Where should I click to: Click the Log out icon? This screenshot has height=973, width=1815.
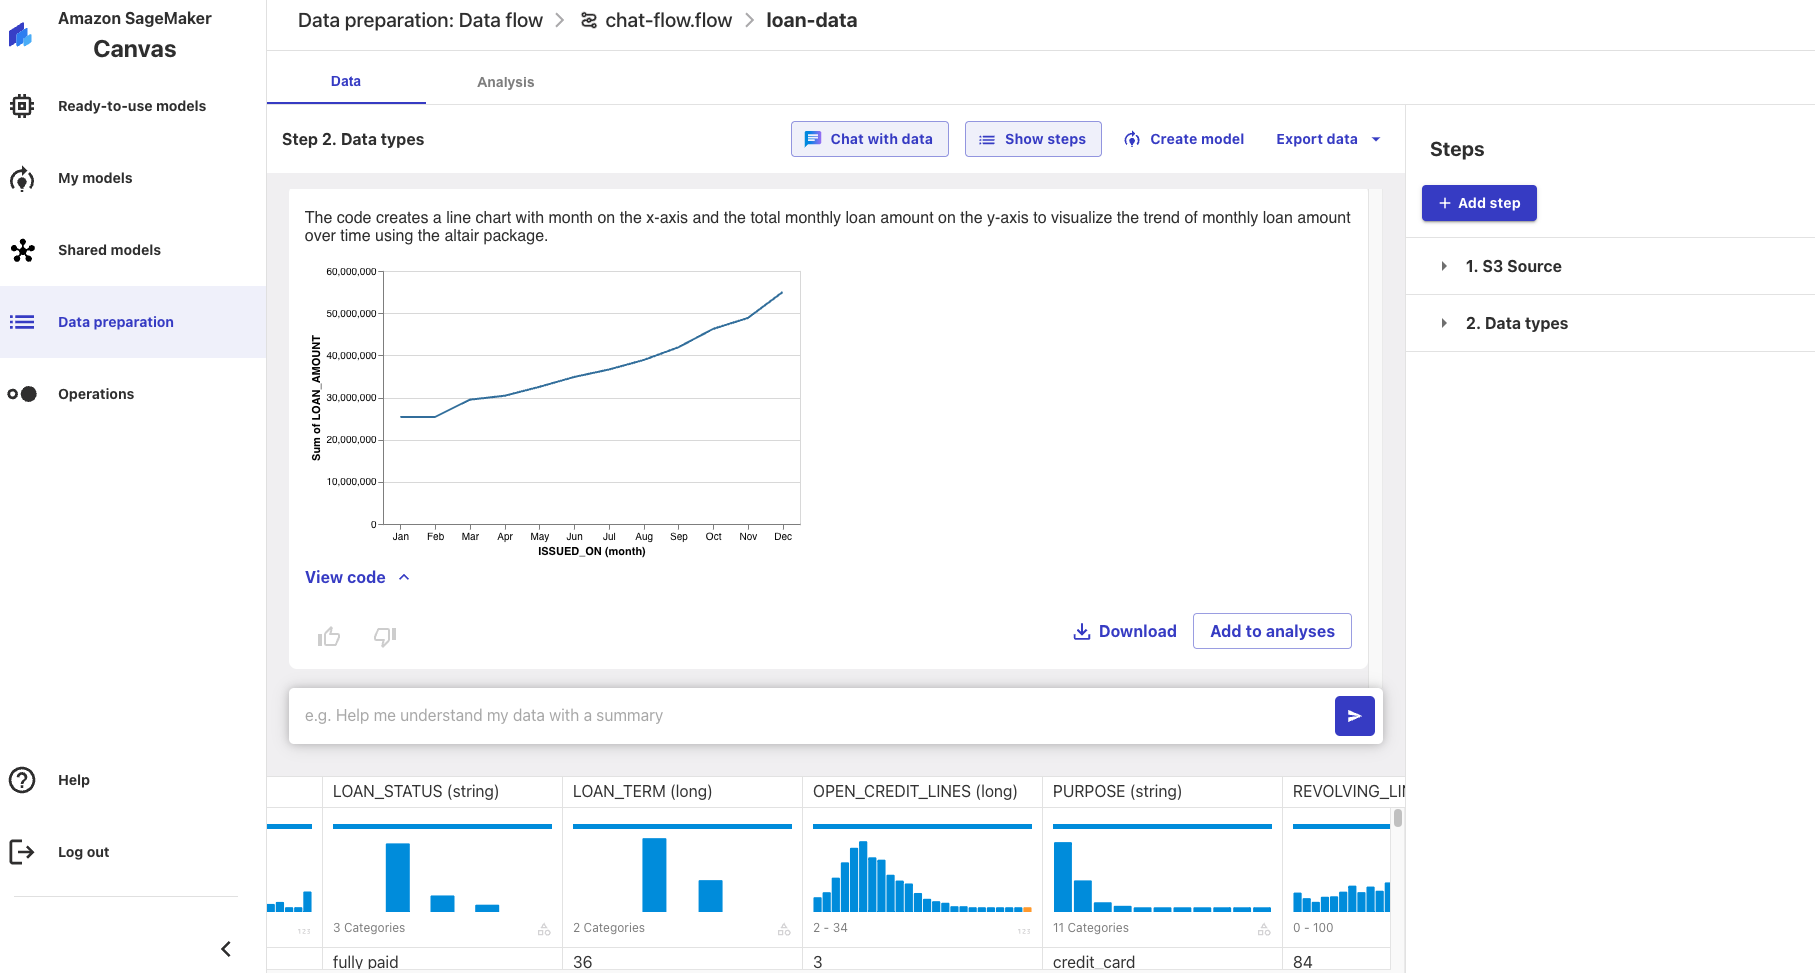tap(22, 852)
